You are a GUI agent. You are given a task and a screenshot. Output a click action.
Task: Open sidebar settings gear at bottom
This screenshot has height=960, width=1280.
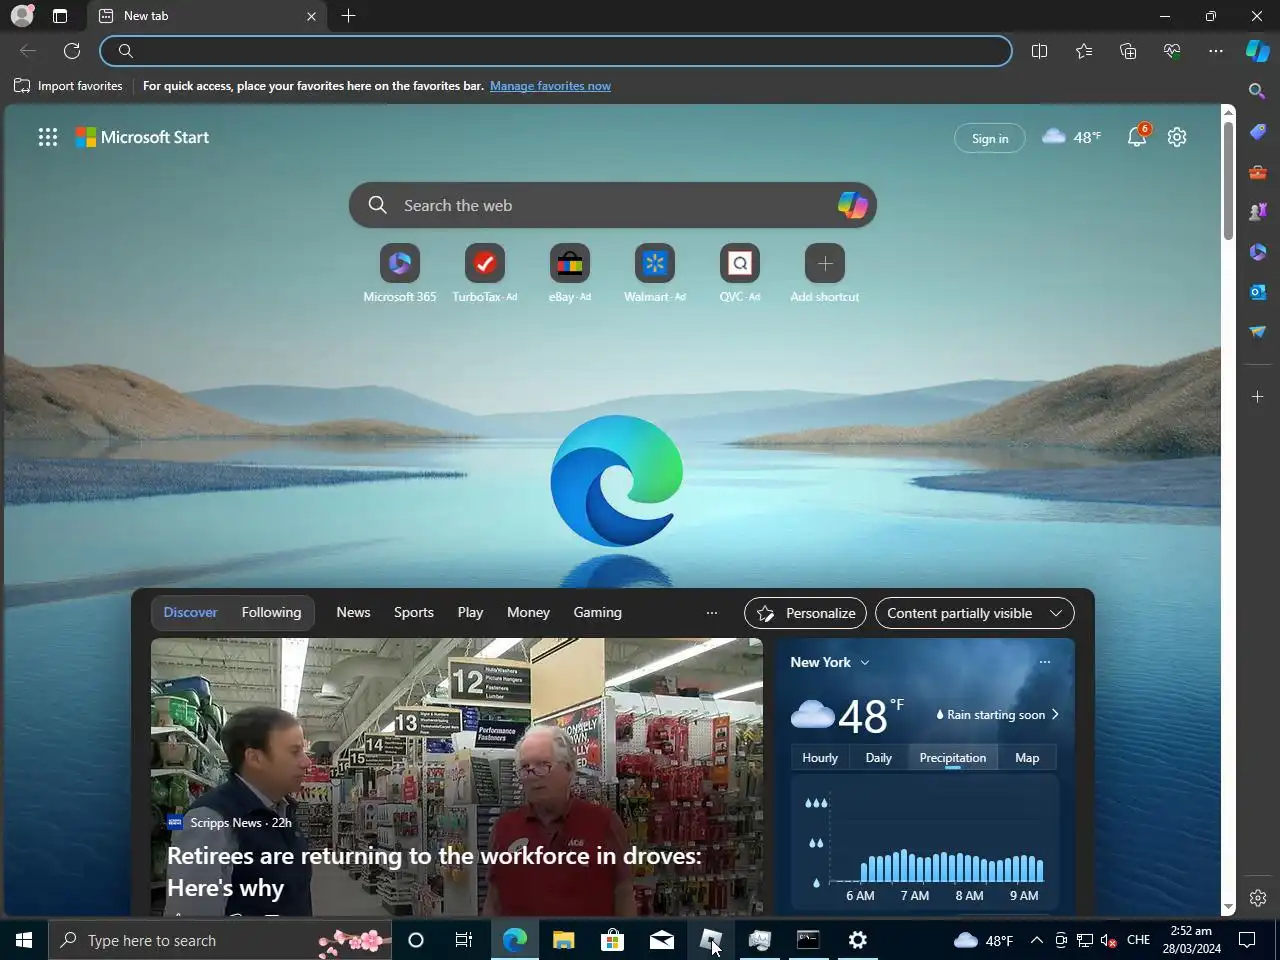tap(1257, 898)
